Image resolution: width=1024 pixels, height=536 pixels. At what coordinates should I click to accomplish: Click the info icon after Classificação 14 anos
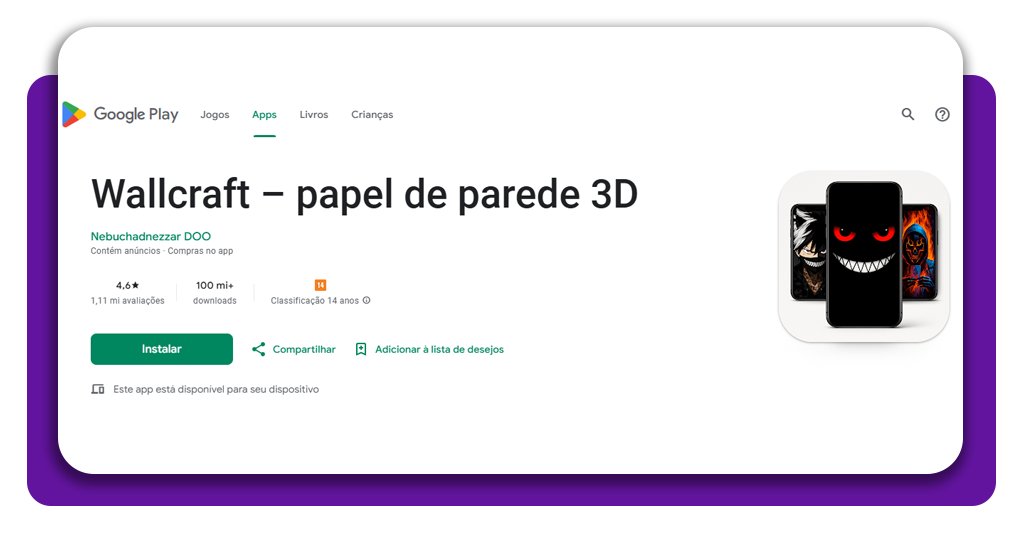(366, 300)
